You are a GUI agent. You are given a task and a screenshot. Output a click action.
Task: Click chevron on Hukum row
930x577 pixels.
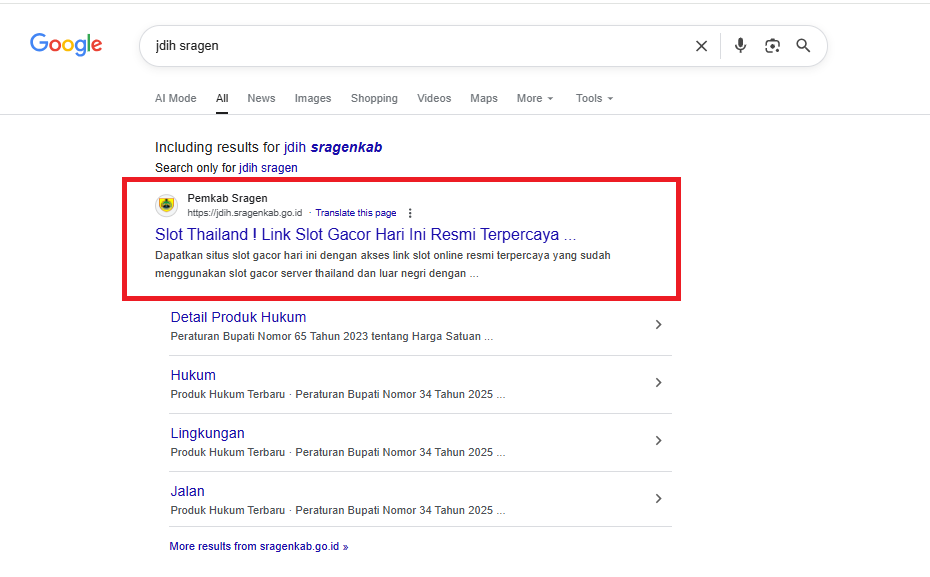click(658, 382)
